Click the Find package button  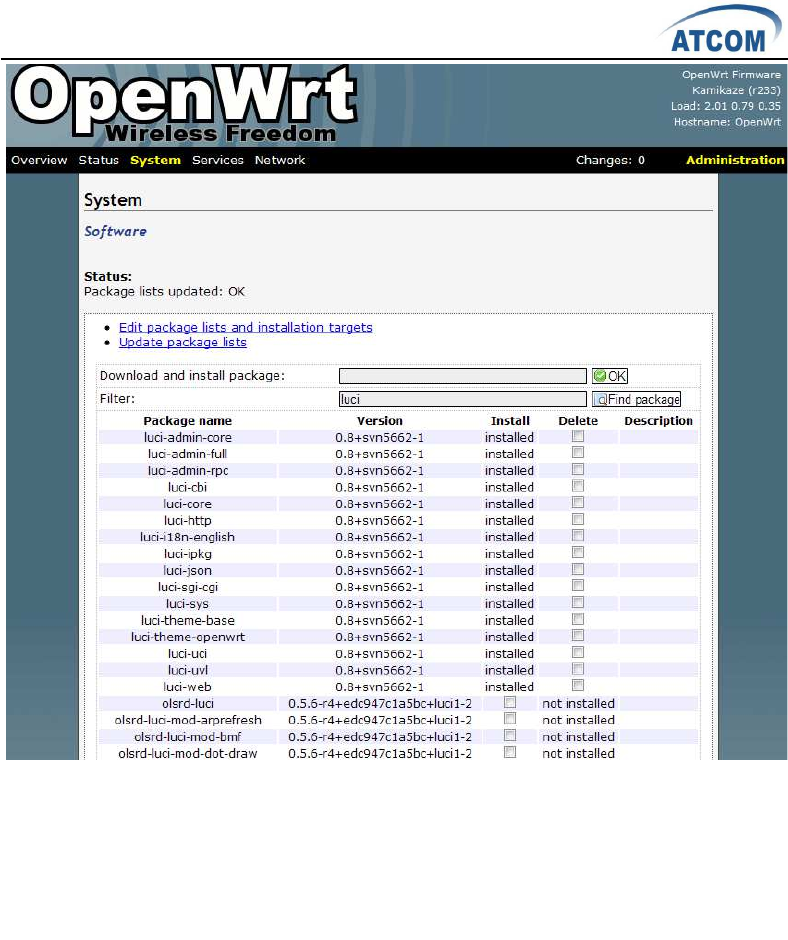pos(636,399)
